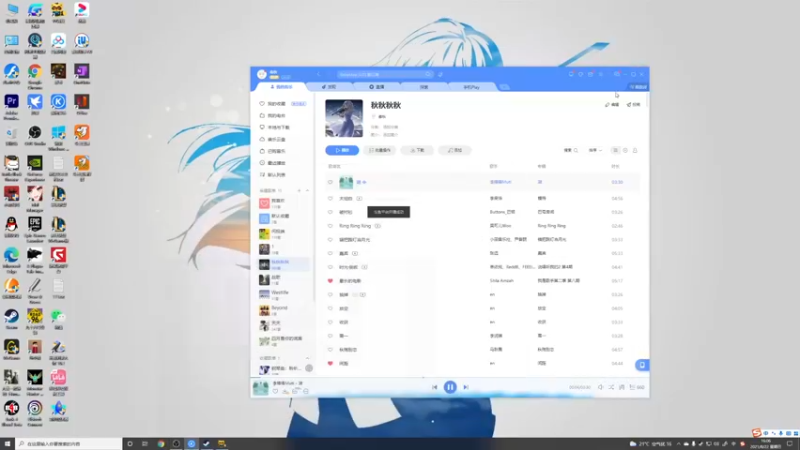
Task: Open the playlist named 1 in sidebar
Action: coord(283,248)
